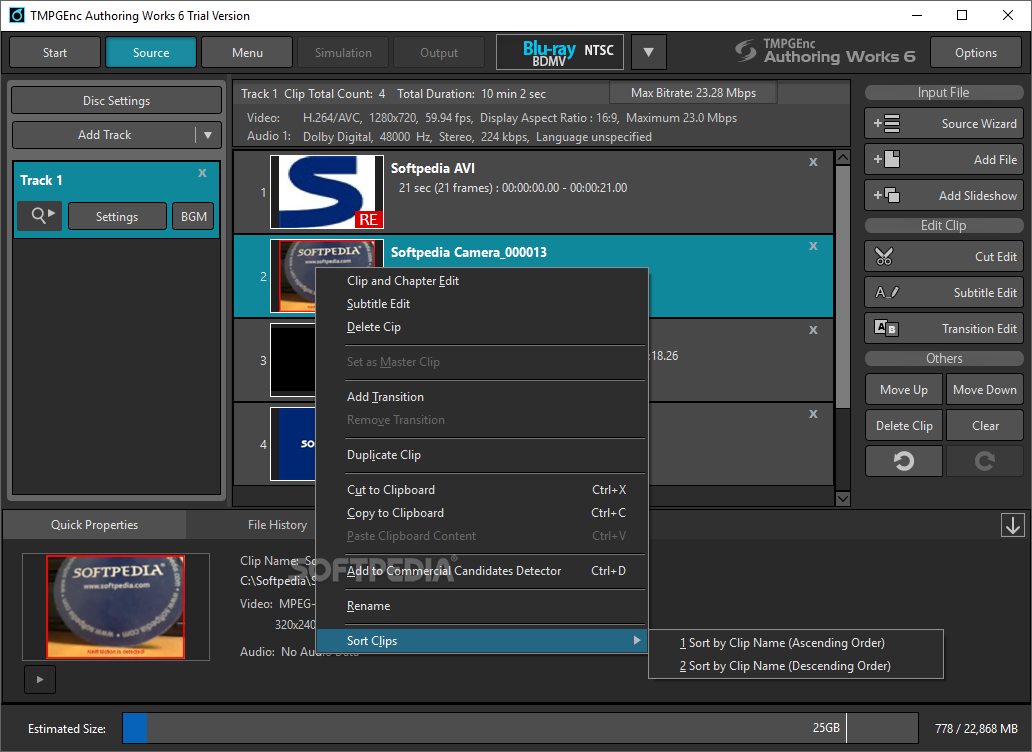The image size is (1032, 752).
Task: Click the Clear button
Action: click(985, 426)
